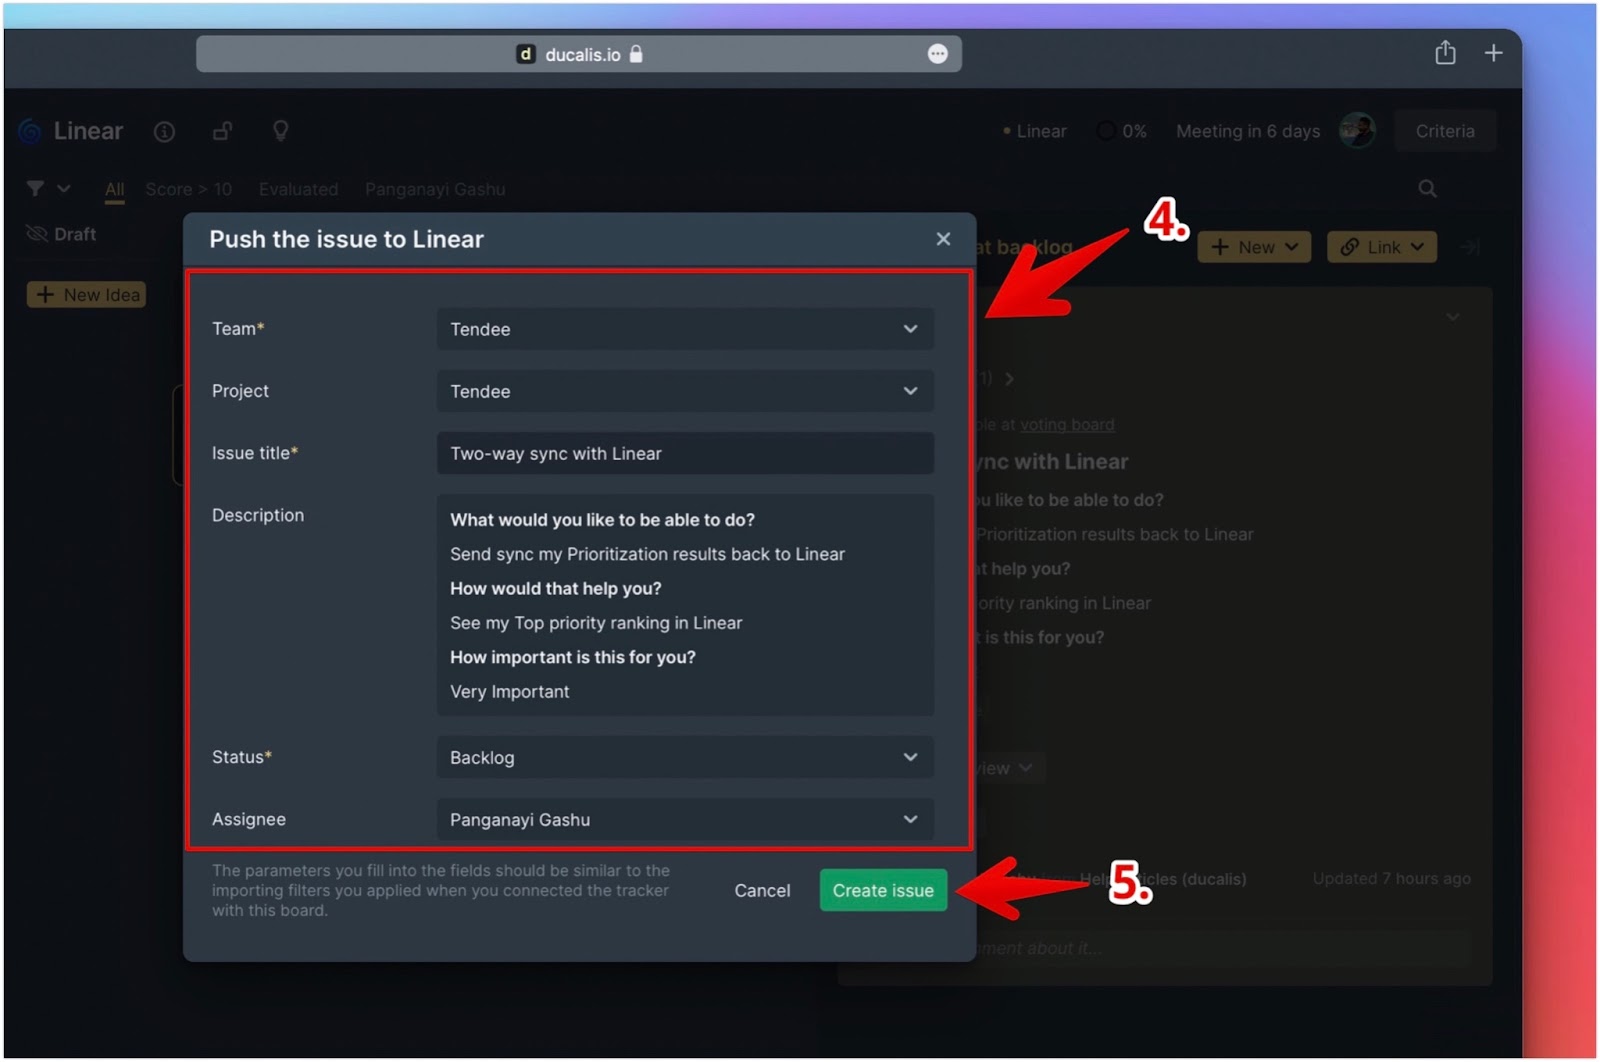Viewport: 1600px width, 1062px height.
Task: Click the search magnifier icon
Action: [x=1427, y=188]
